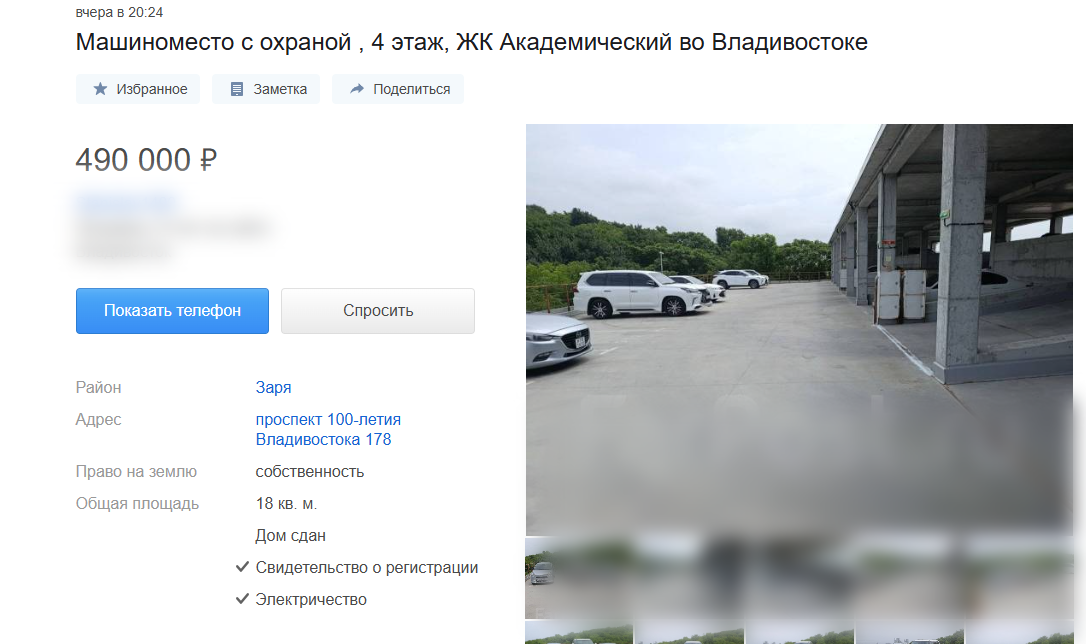
Task: Click the blurred seller name link below the price
Action: coord(127,202)
